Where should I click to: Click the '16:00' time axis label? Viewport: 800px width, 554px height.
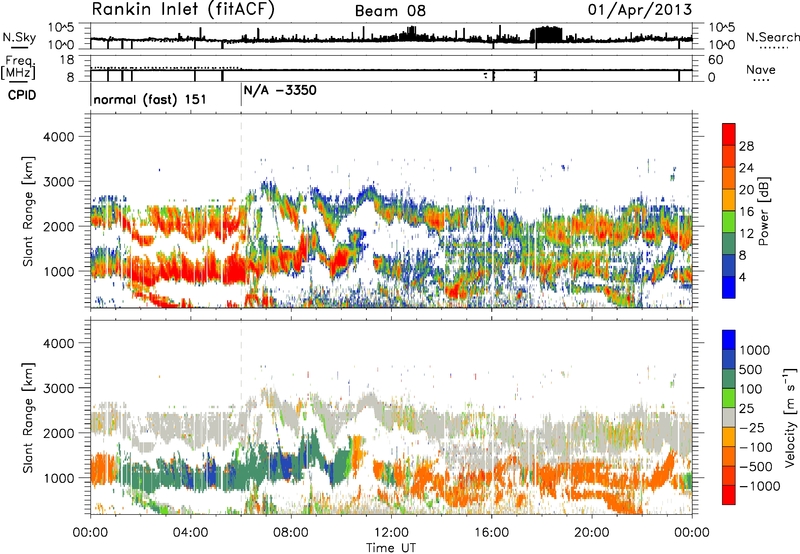(x=491, y=533)
